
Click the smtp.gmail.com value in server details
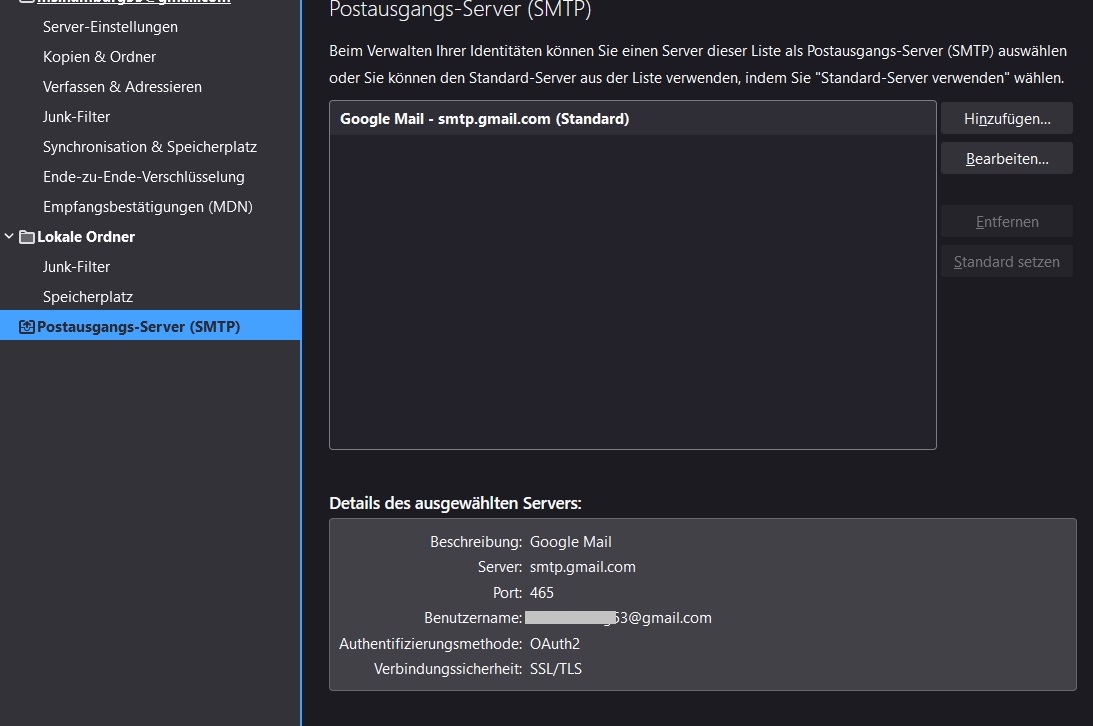pyautogui.click(x=582, y=567)
